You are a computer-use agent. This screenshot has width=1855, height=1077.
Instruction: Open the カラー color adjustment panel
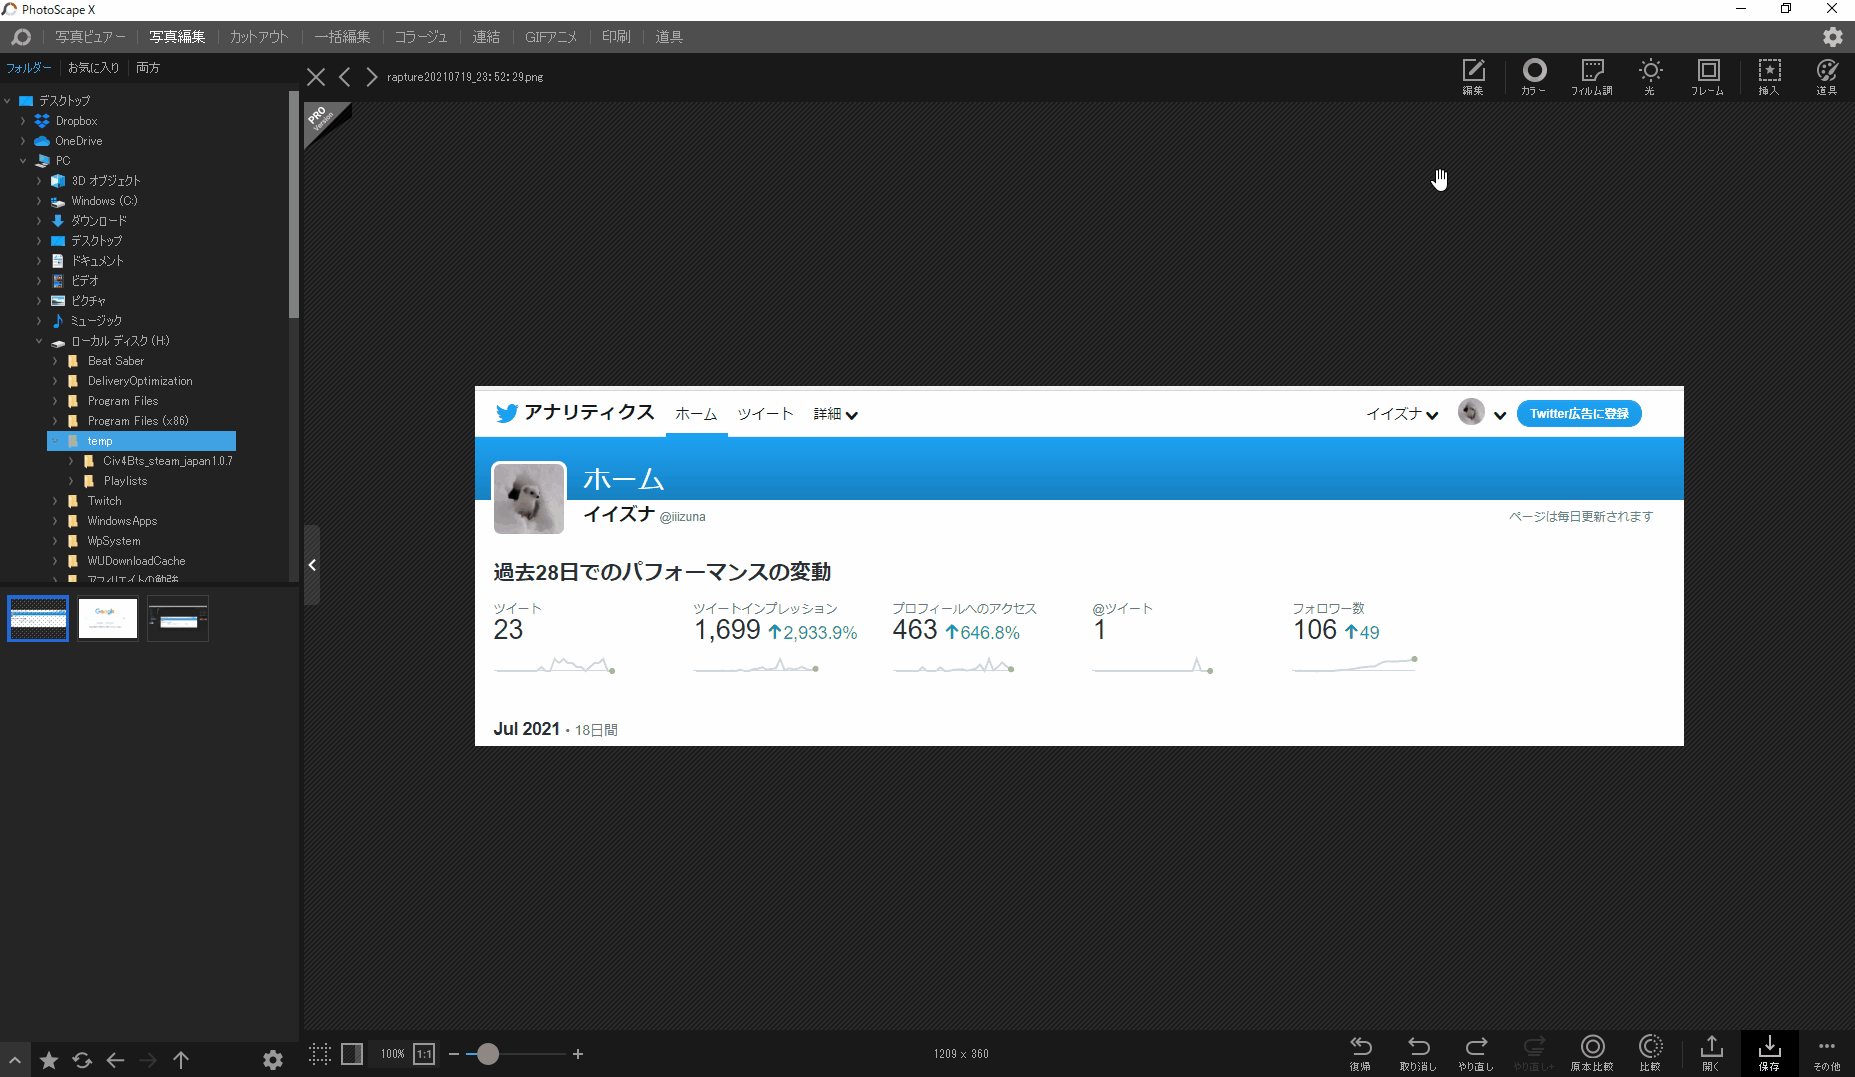[1533, 76]
